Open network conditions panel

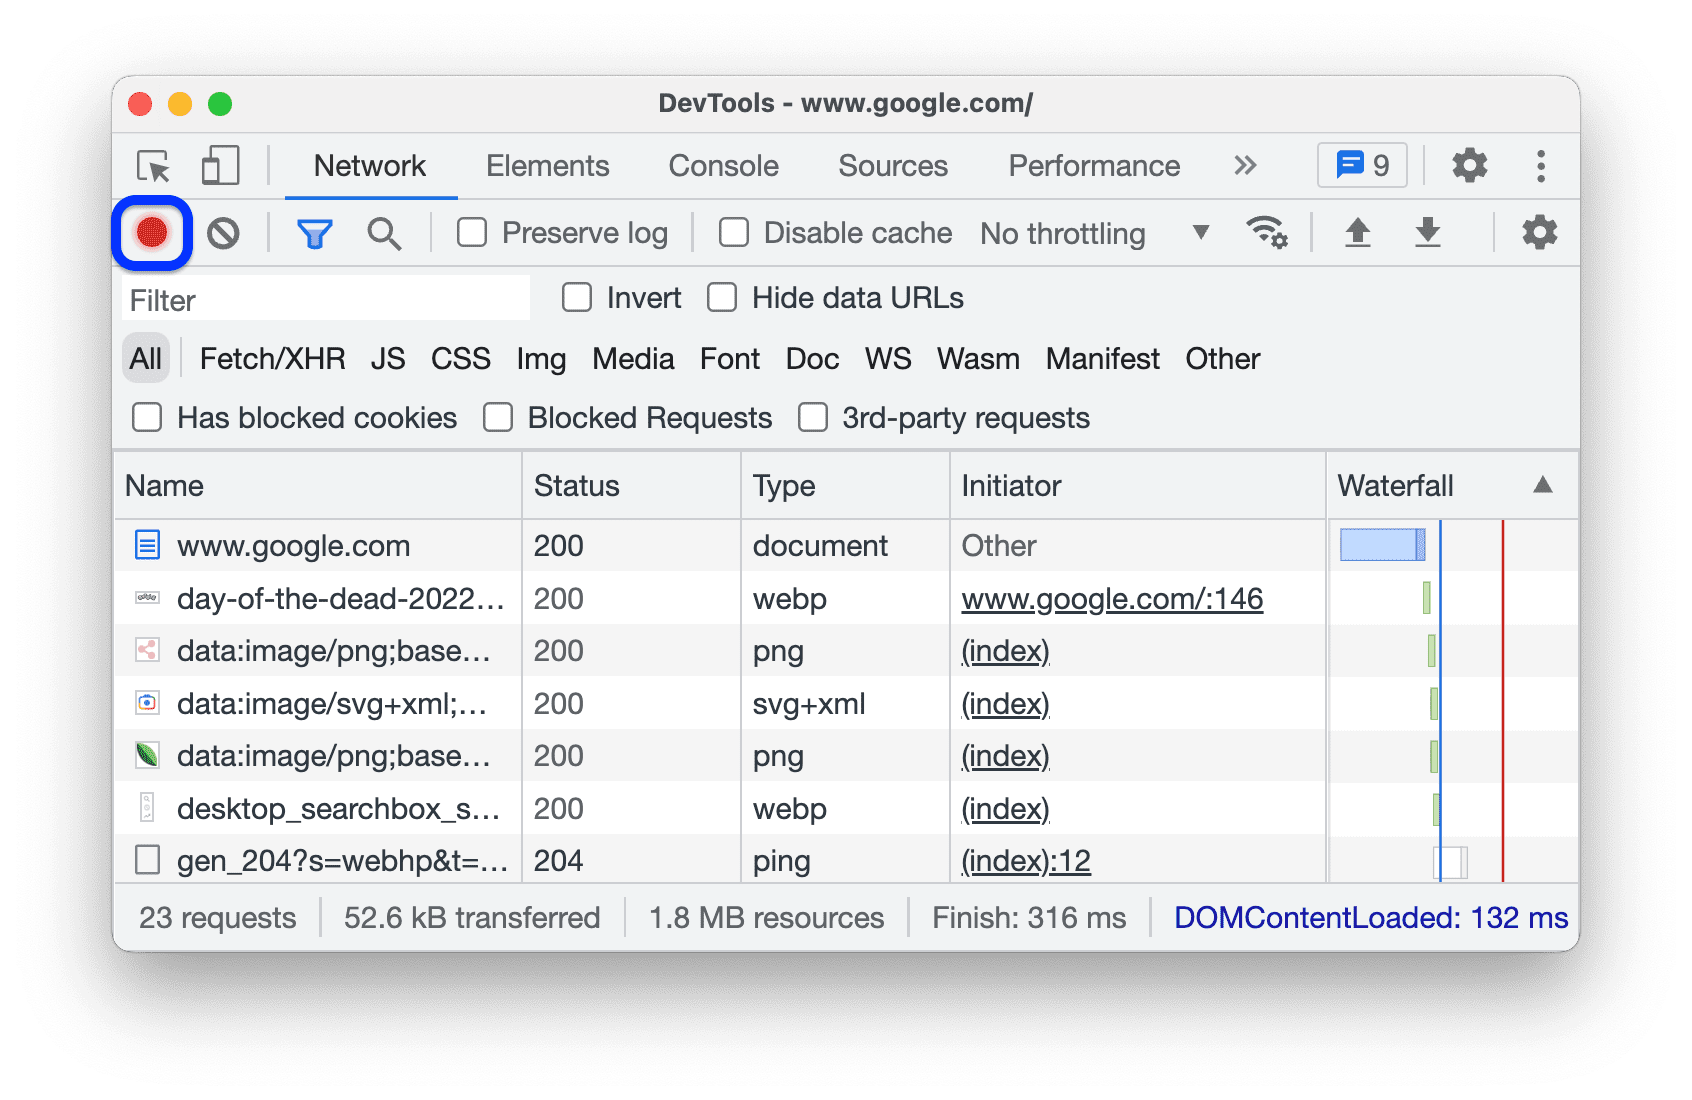point(1267,232)
